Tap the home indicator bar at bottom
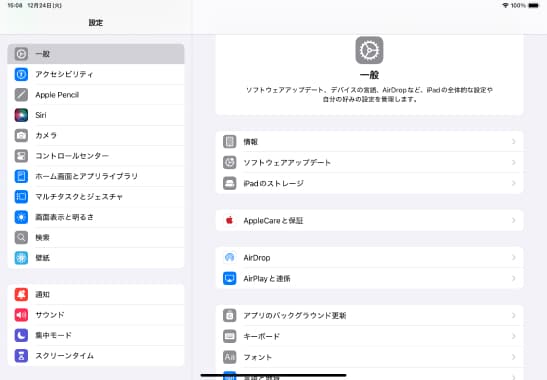 [x=274, y=375]
